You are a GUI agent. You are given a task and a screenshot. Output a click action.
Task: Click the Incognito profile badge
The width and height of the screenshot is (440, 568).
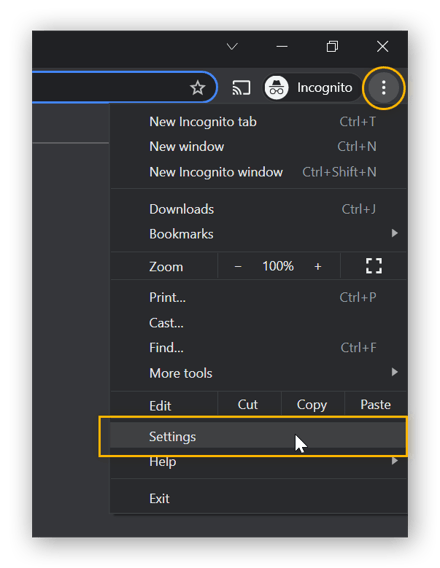pyautogui.click(x=313, y=88)
